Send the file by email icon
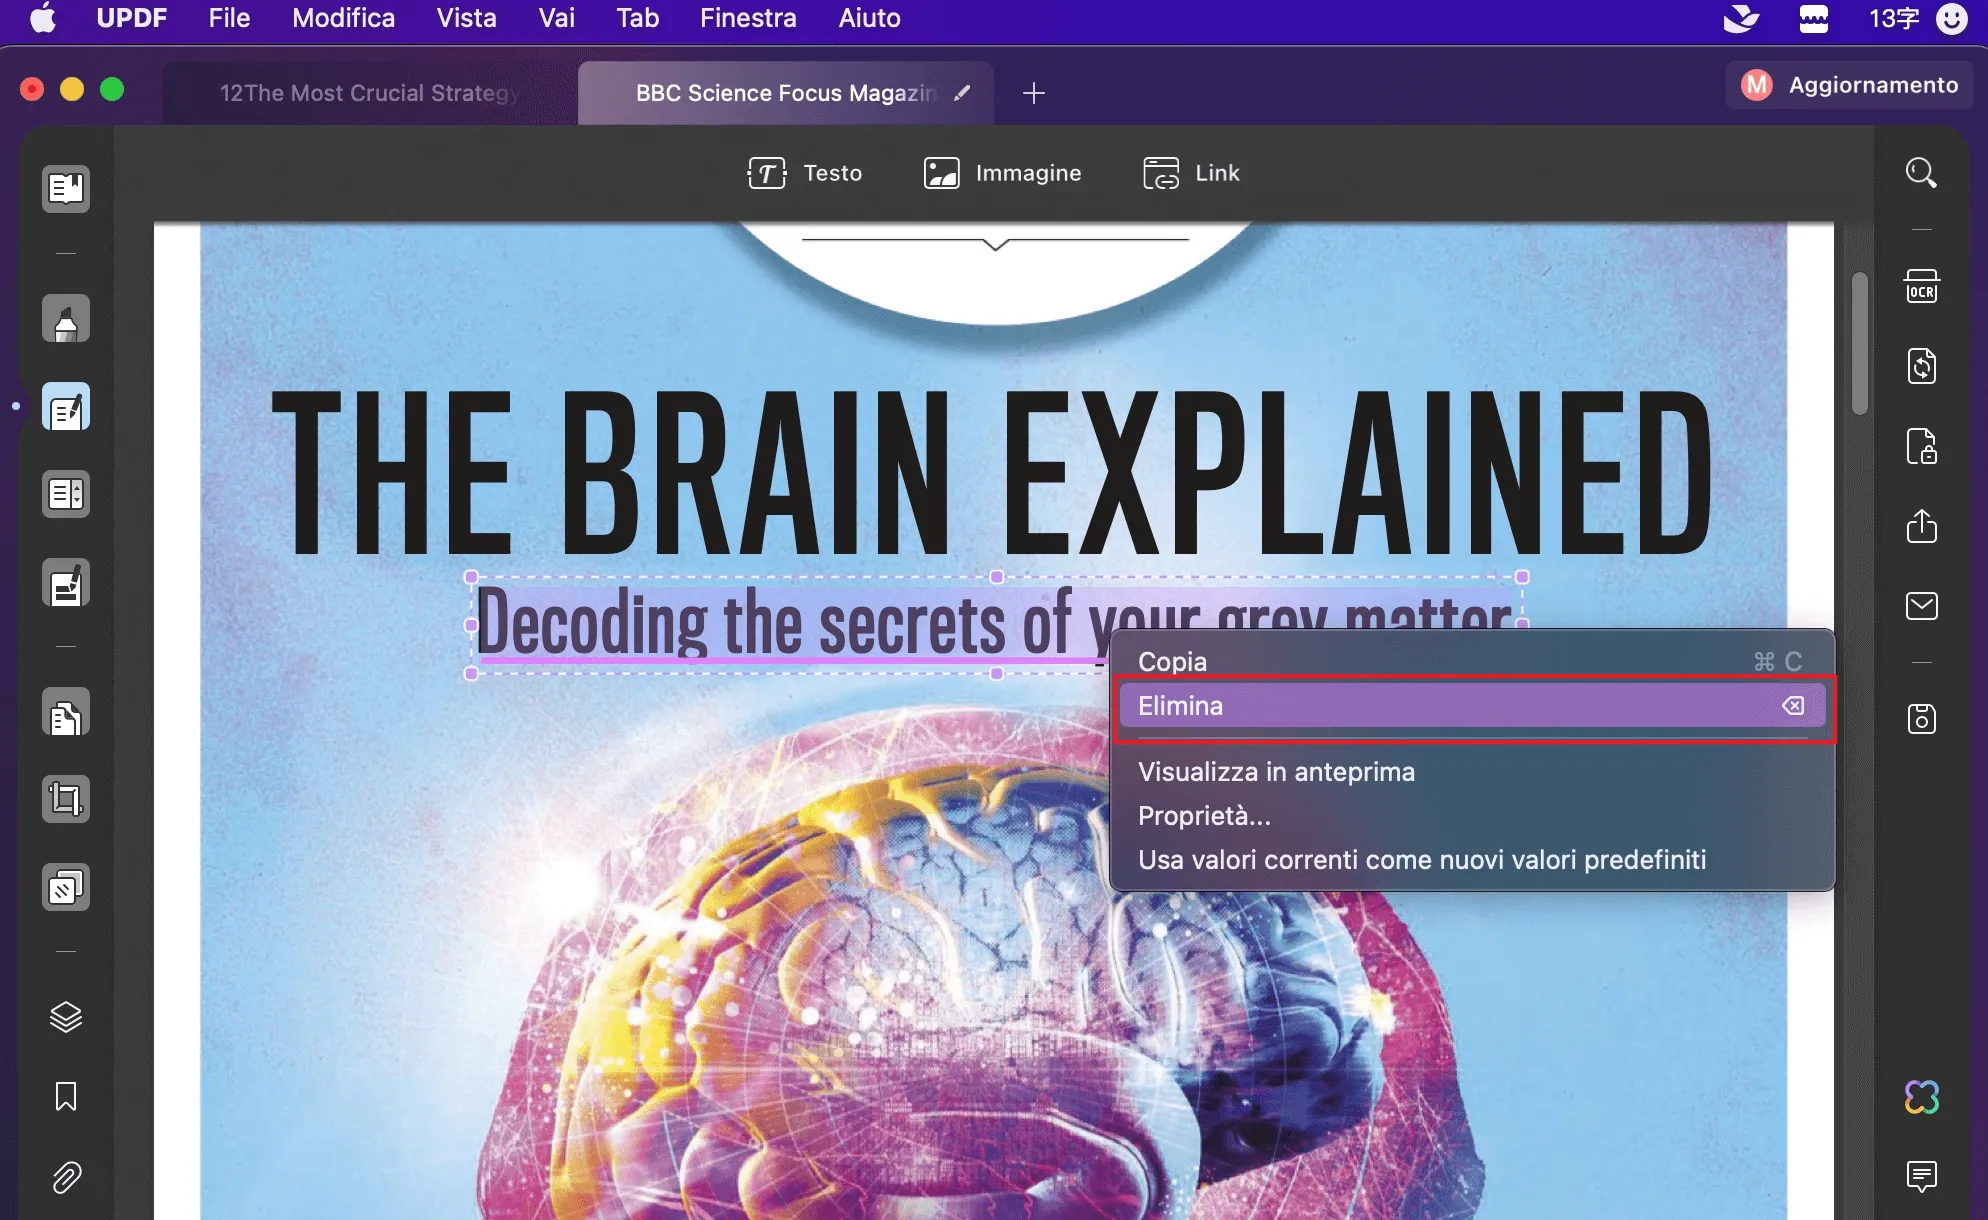Image resolution: width=1988 pixels, height=1220 pixels. tap(1921, 606)
